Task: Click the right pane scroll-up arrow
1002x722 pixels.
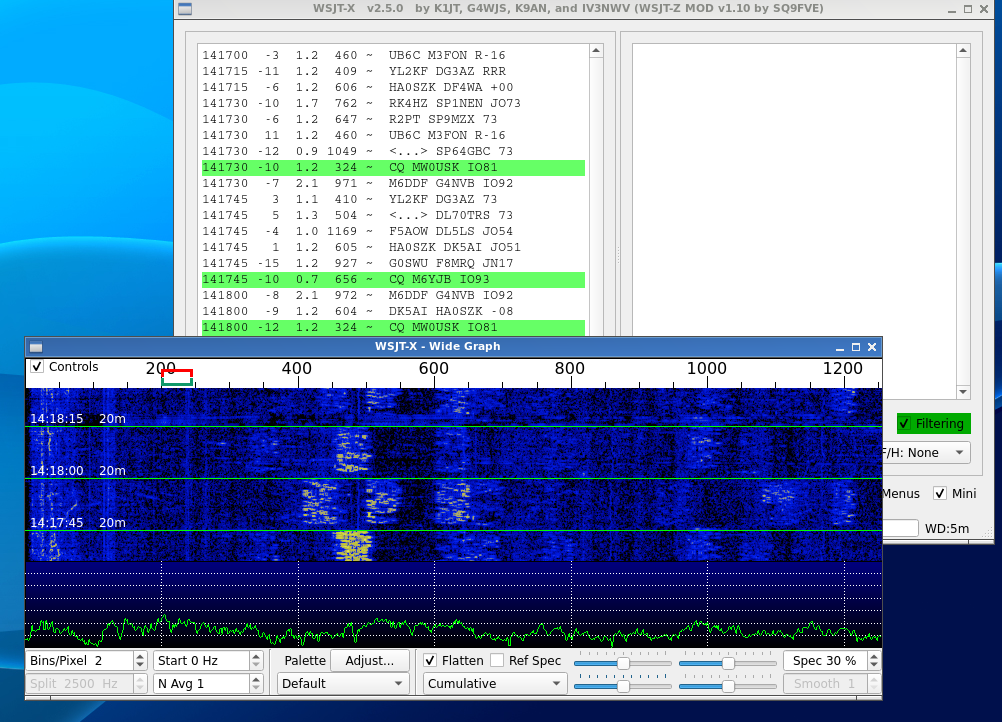Action: 963,50
